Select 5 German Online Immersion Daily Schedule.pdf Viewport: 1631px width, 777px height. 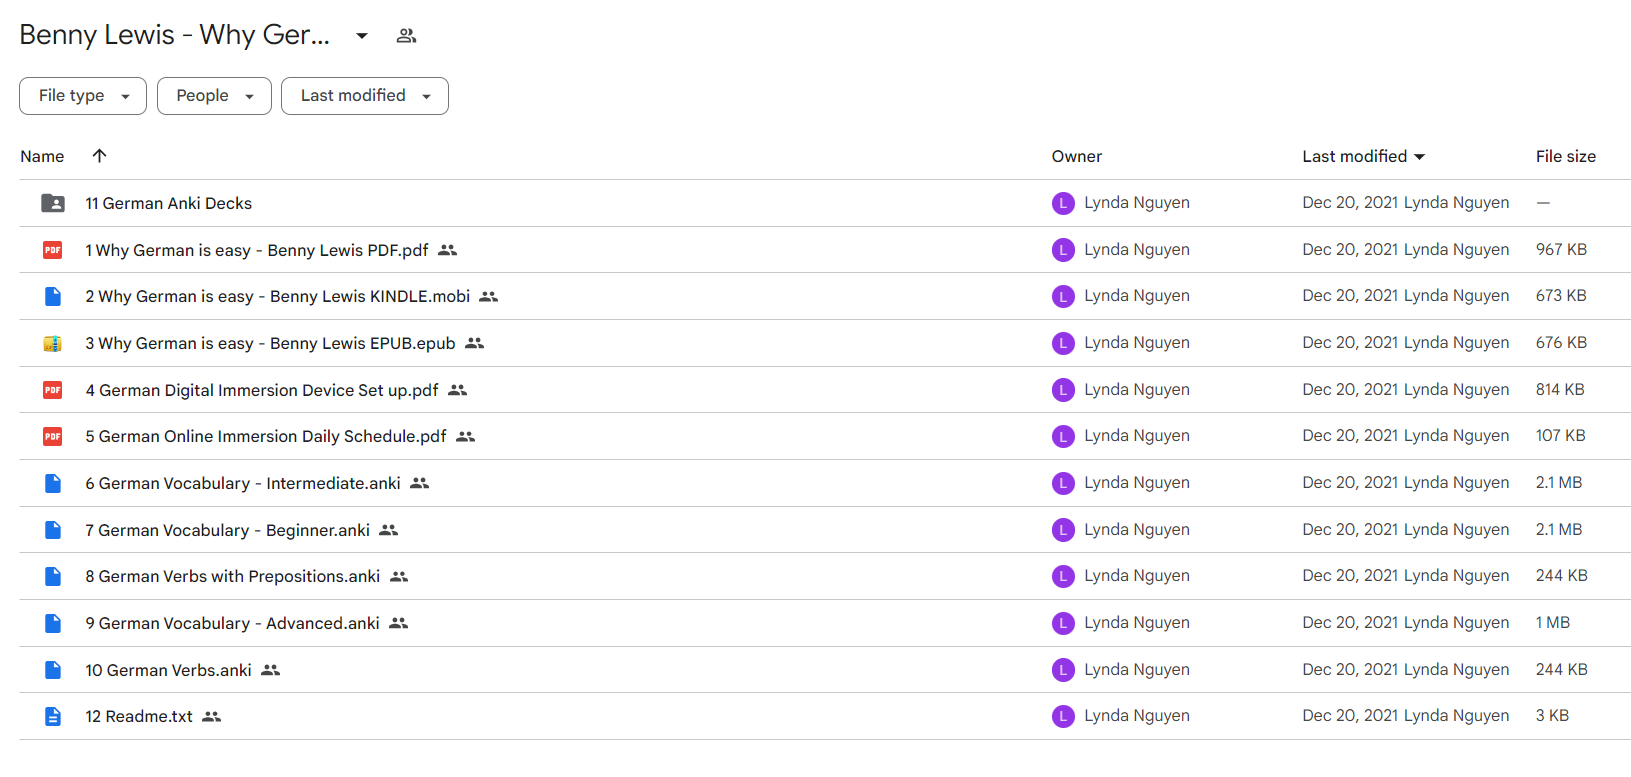pos(266,437)
